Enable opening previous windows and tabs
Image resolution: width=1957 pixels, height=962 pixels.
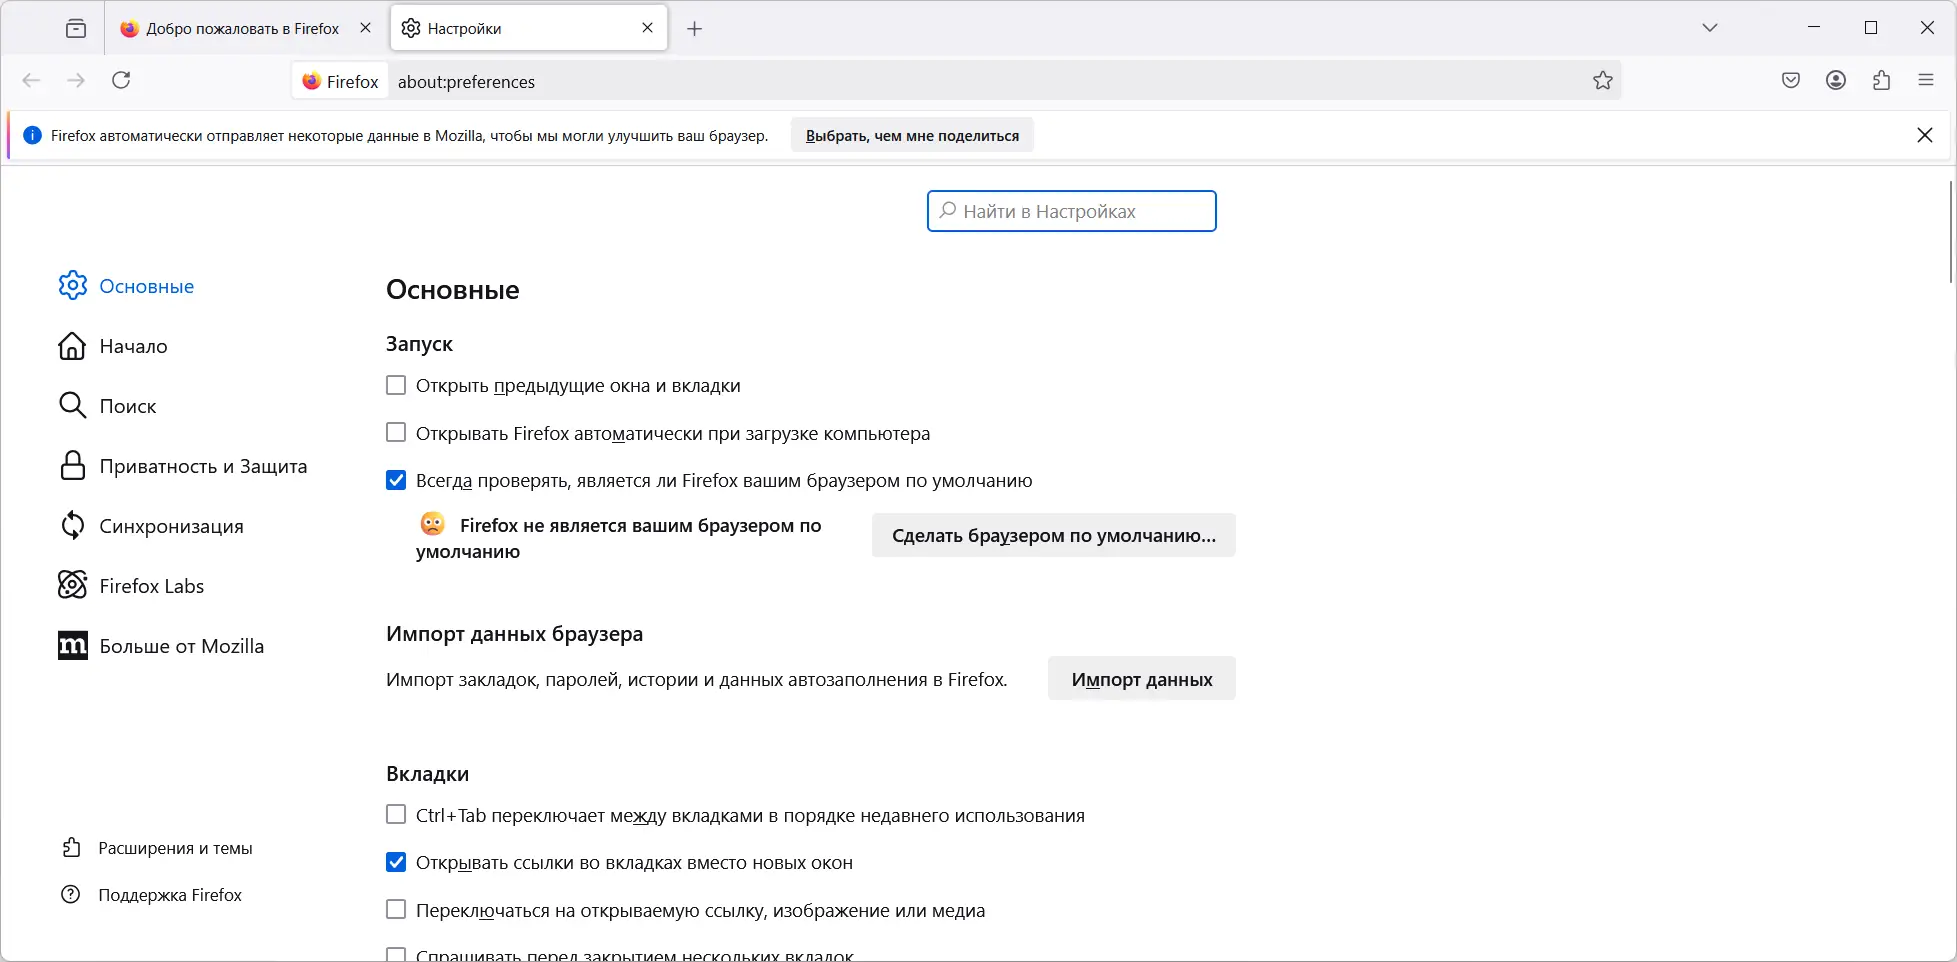(396, 386)
